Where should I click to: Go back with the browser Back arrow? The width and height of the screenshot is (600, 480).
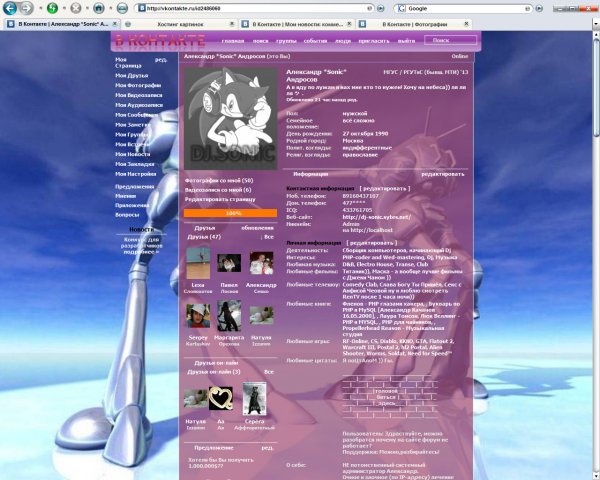(x=10, y=8)
